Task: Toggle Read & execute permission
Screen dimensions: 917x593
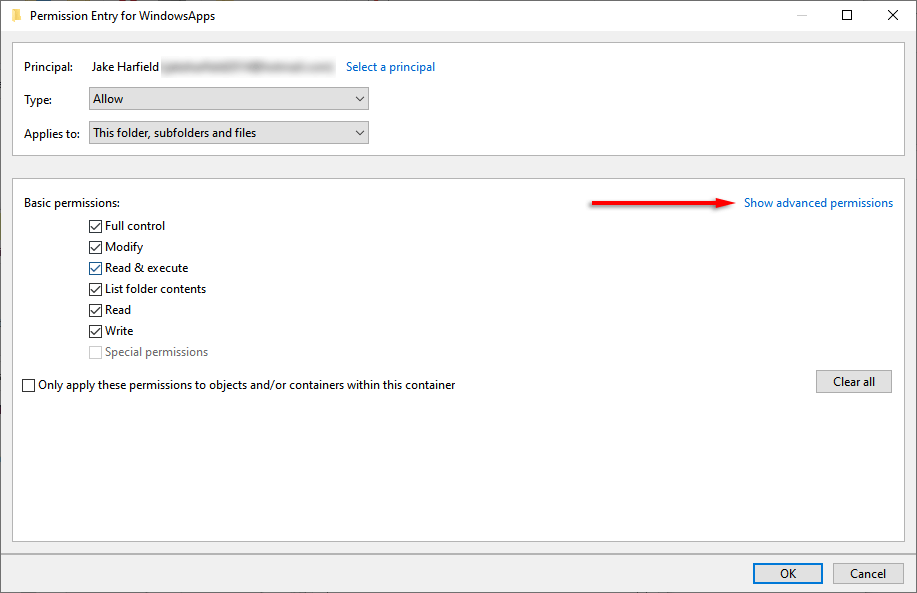Action: coord(95,268)
